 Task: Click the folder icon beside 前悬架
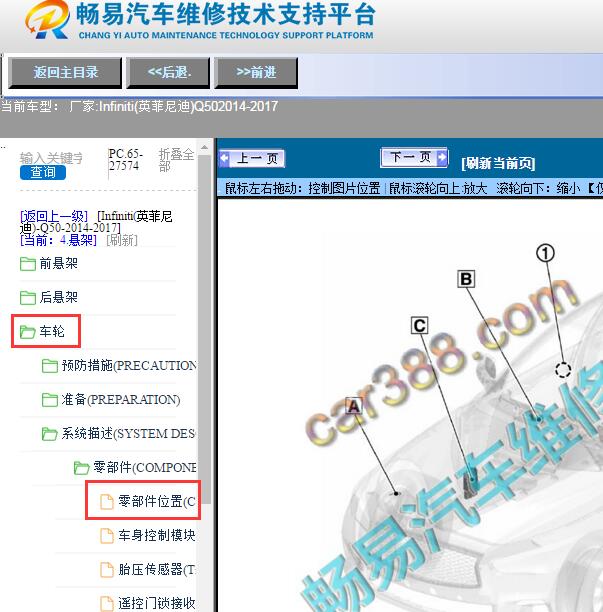[x=28, y=264]
